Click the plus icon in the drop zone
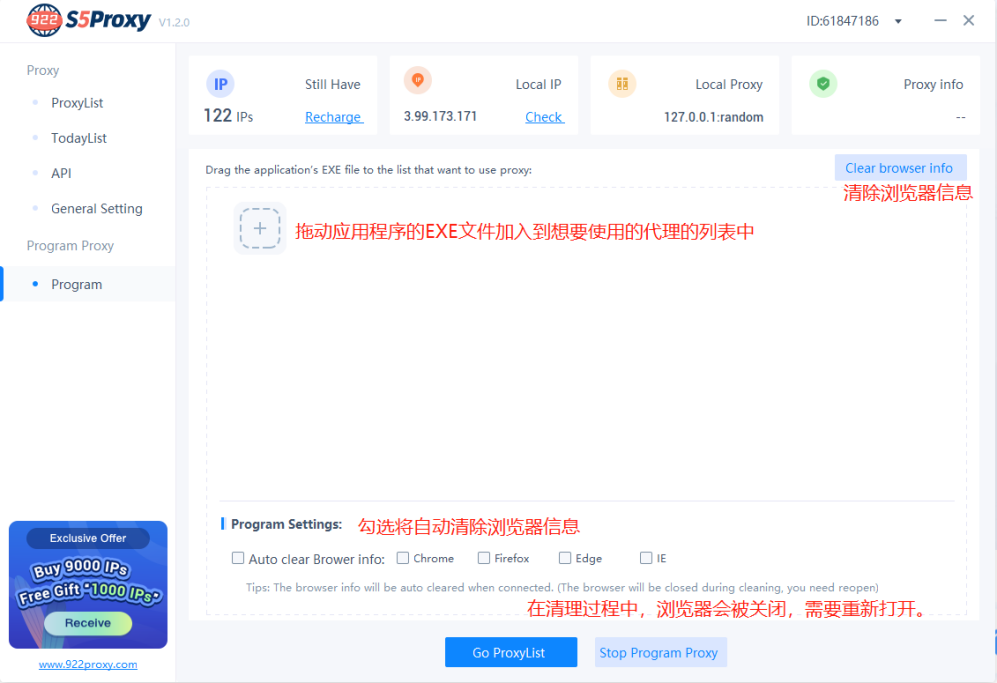 260,228
